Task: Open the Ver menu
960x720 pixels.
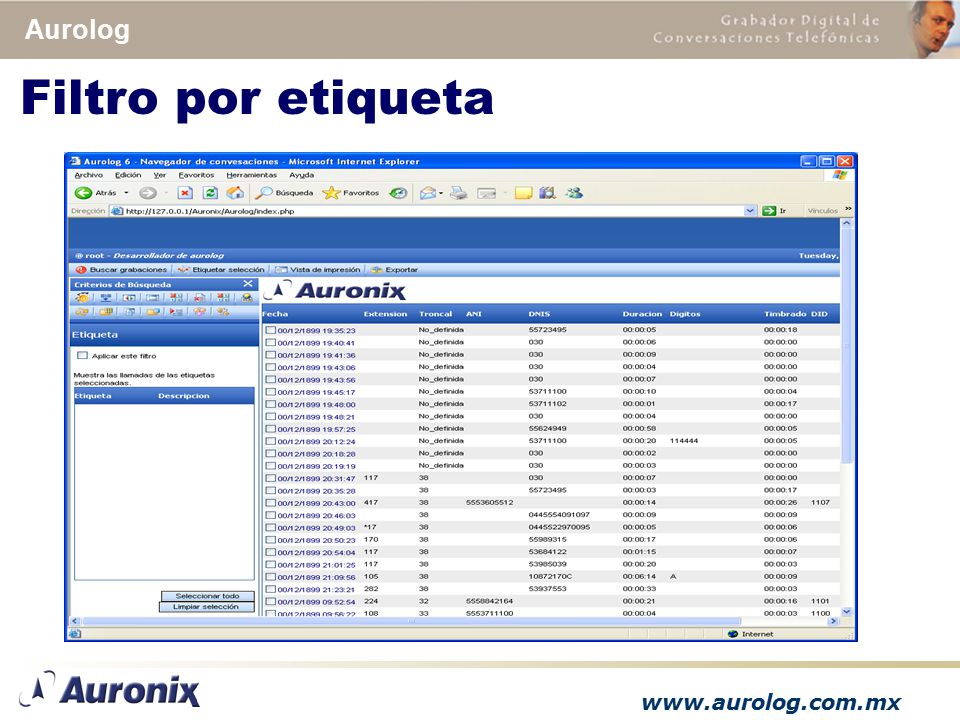Action: (160, 175)
